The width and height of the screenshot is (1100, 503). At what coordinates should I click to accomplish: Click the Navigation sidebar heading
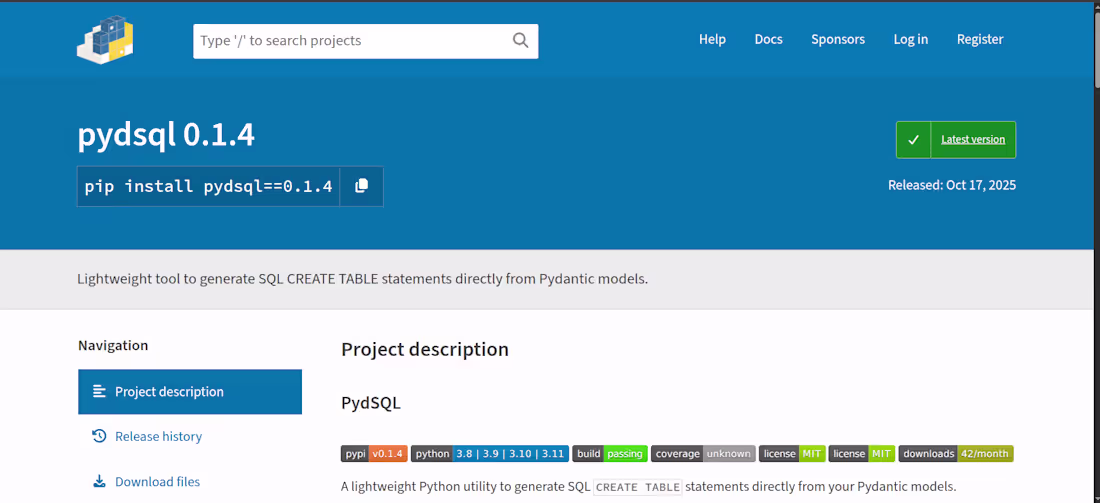click(x=113, y=345)
